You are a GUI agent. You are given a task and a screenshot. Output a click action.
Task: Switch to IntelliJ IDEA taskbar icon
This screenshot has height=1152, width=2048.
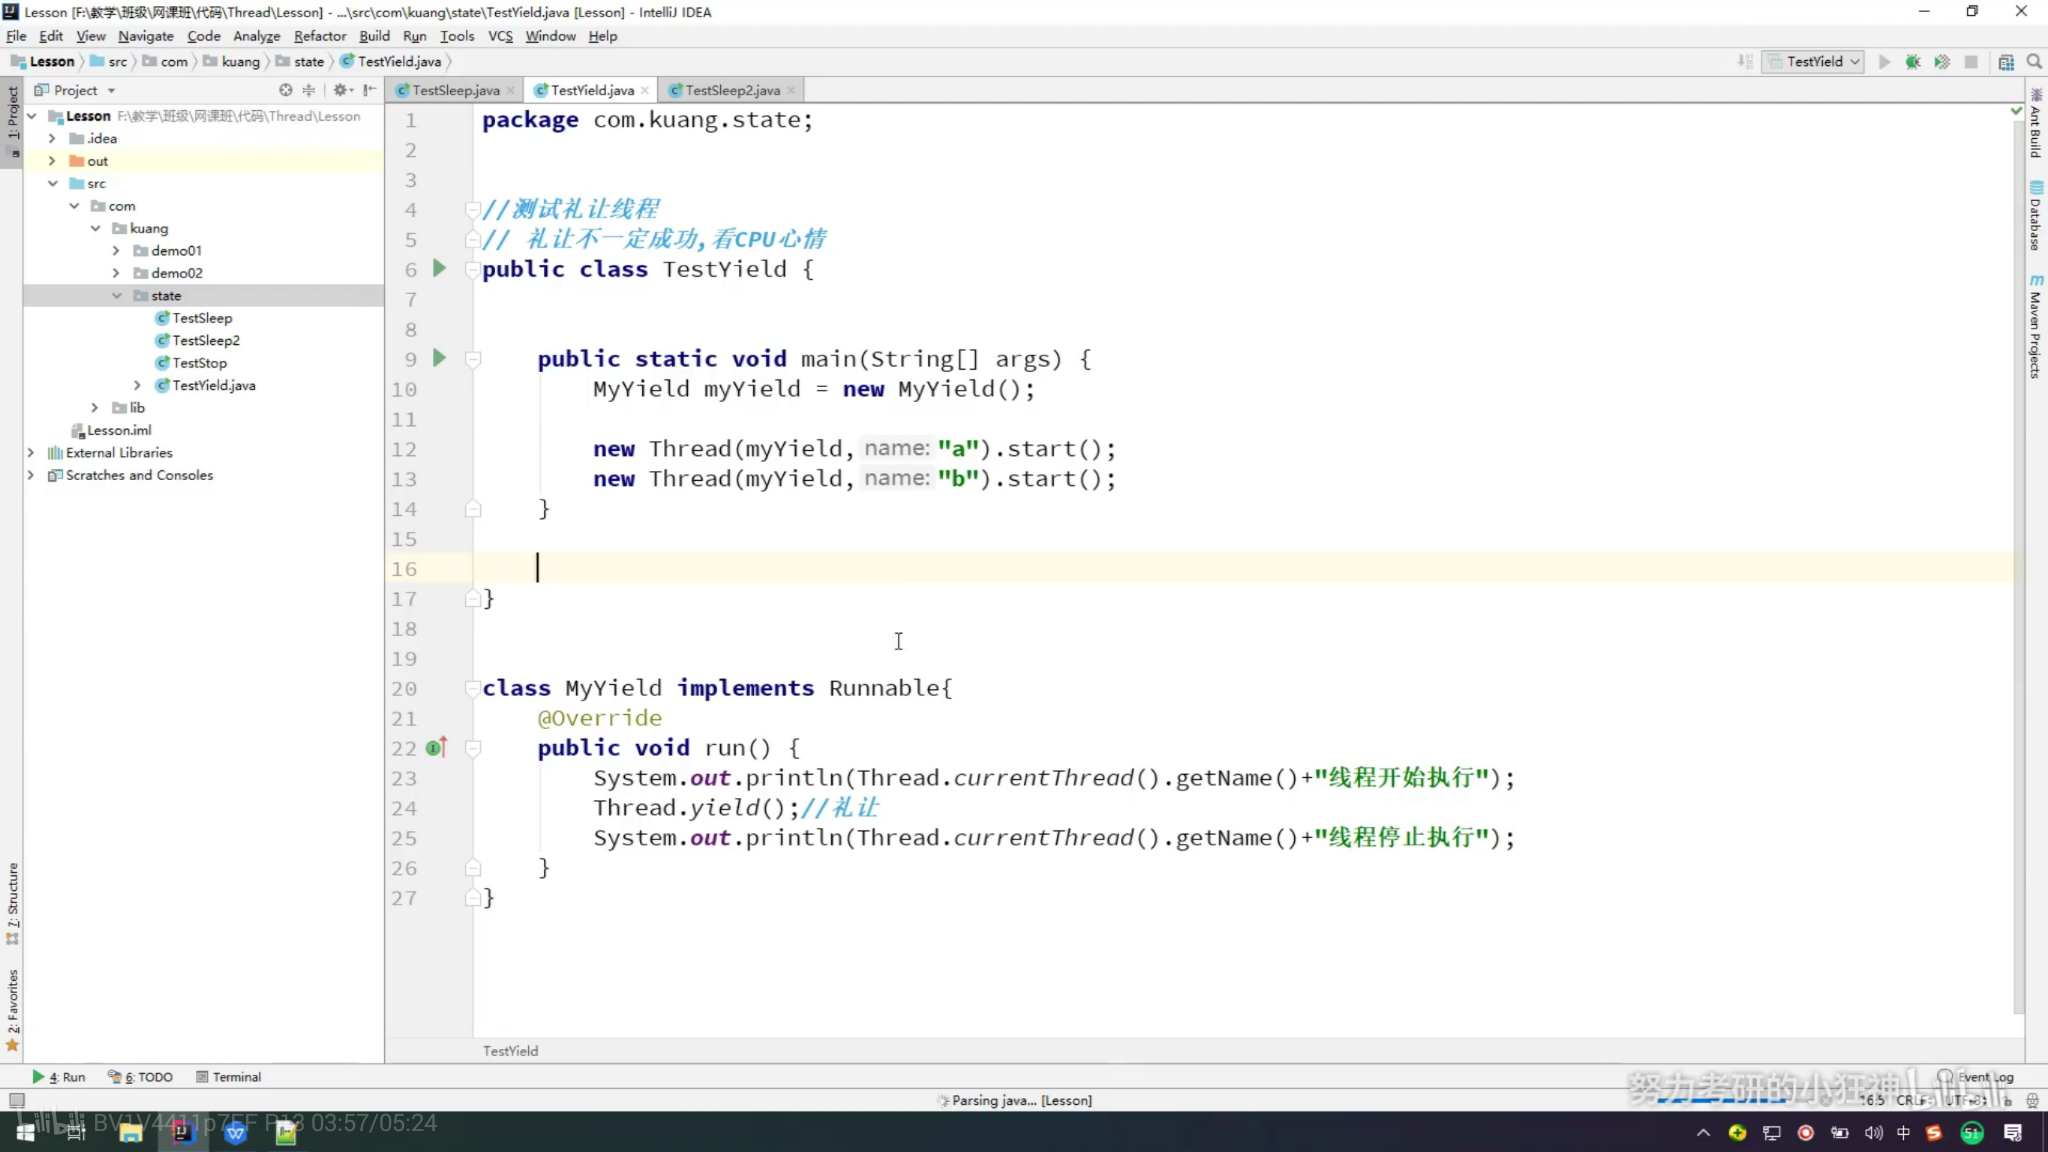(x=182, y=1132)
